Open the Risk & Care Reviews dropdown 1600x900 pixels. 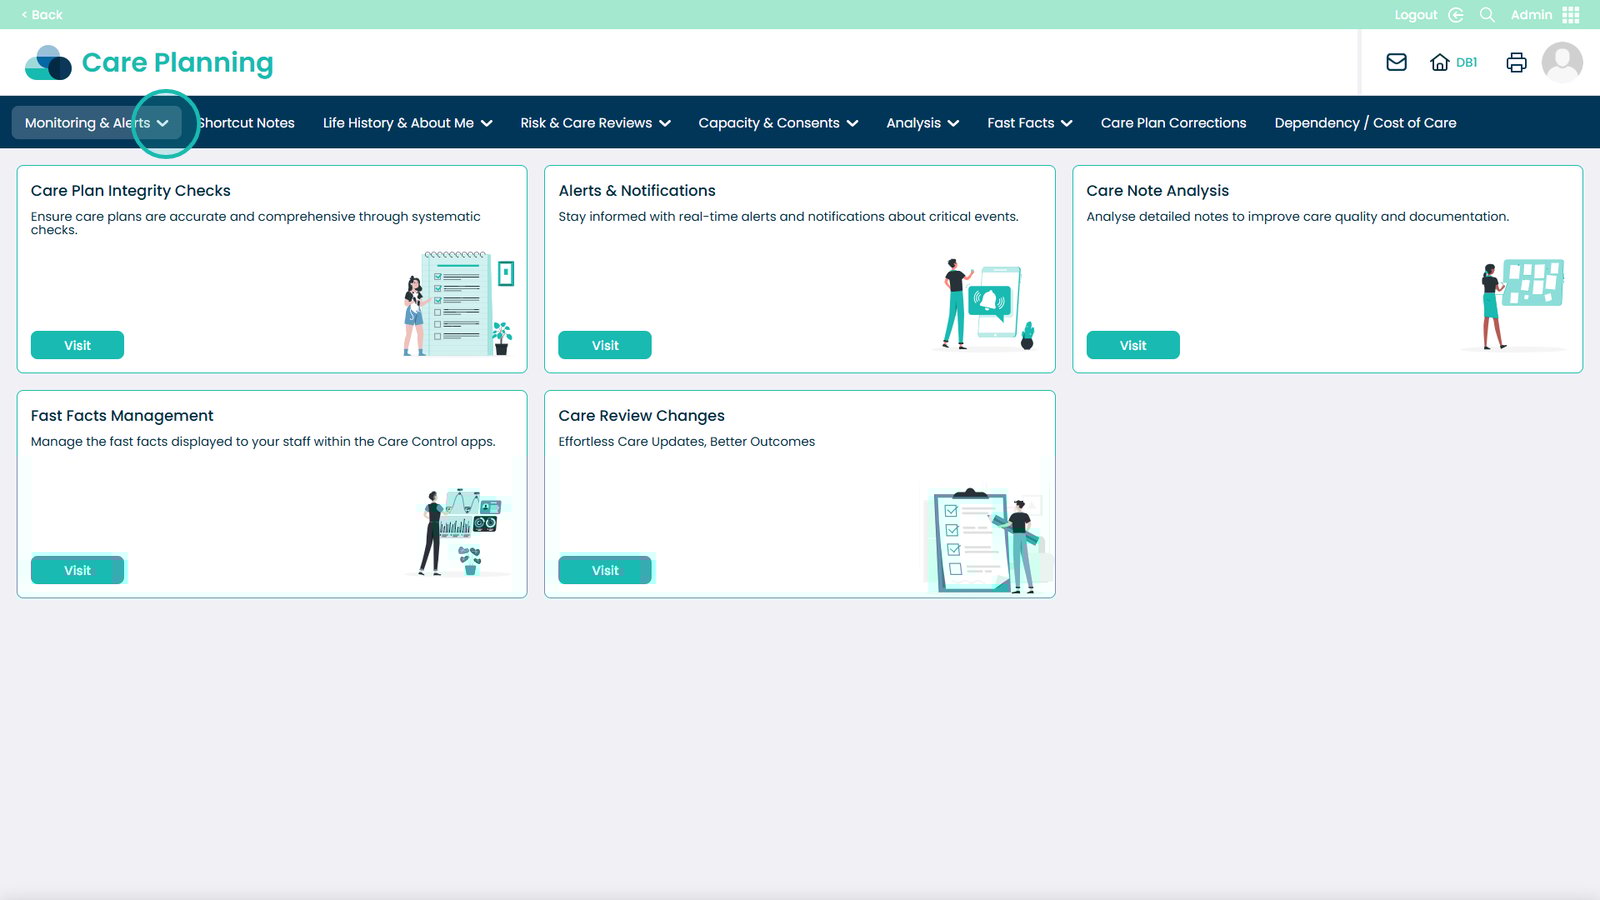595,123
